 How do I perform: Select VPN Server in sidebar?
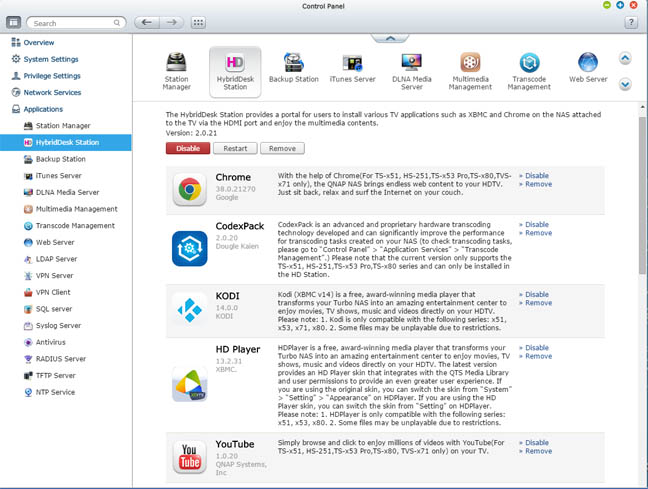point(54,275)
